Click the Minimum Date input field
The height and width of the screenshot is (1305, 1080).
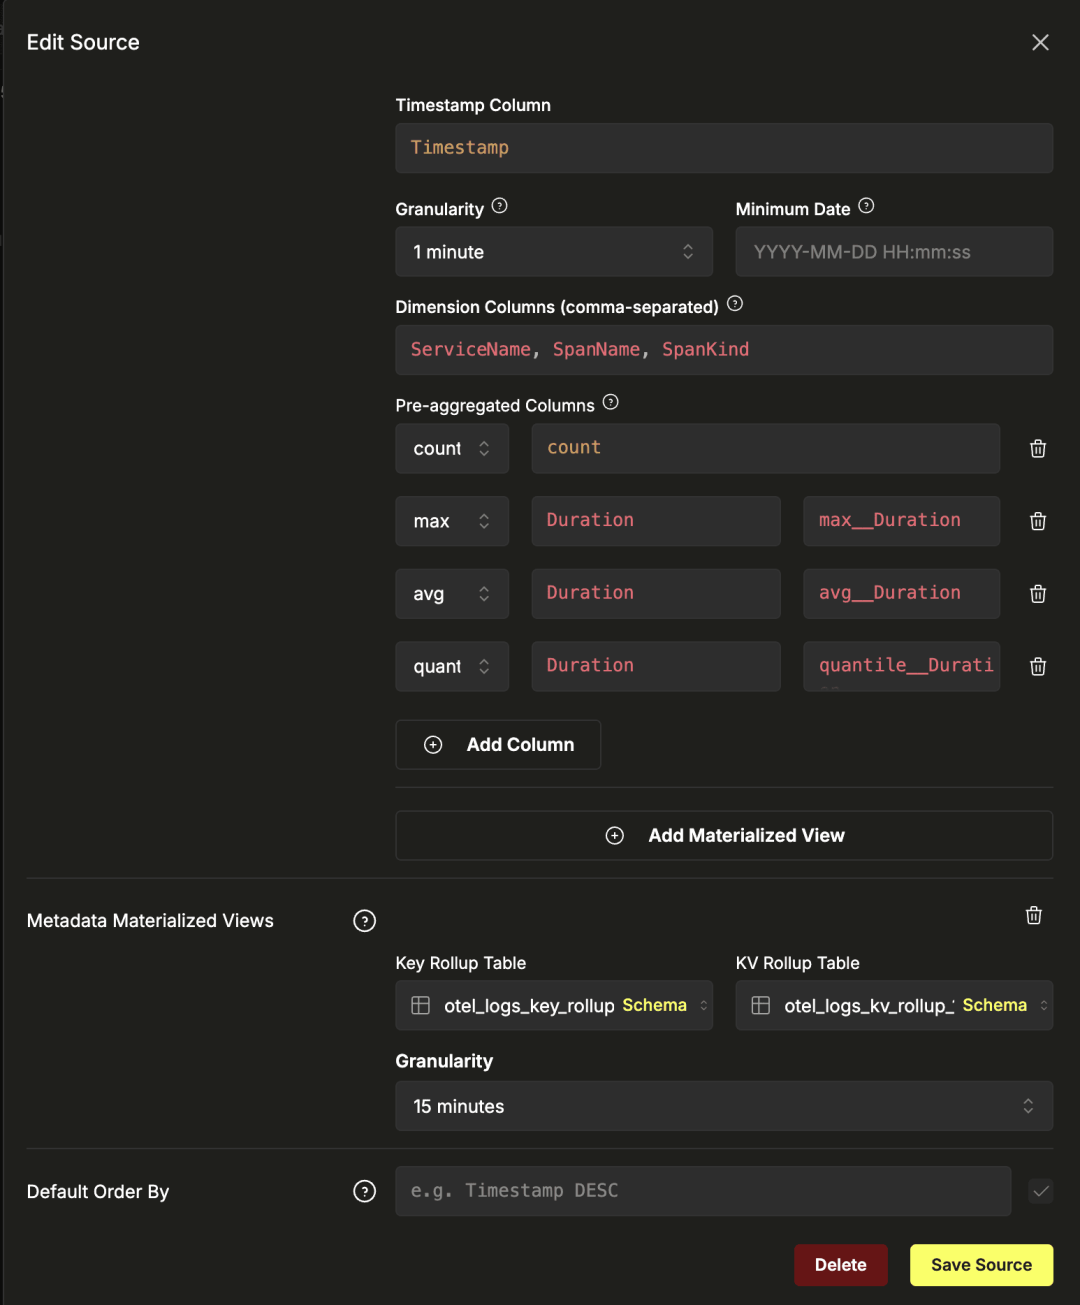(894, 251)
